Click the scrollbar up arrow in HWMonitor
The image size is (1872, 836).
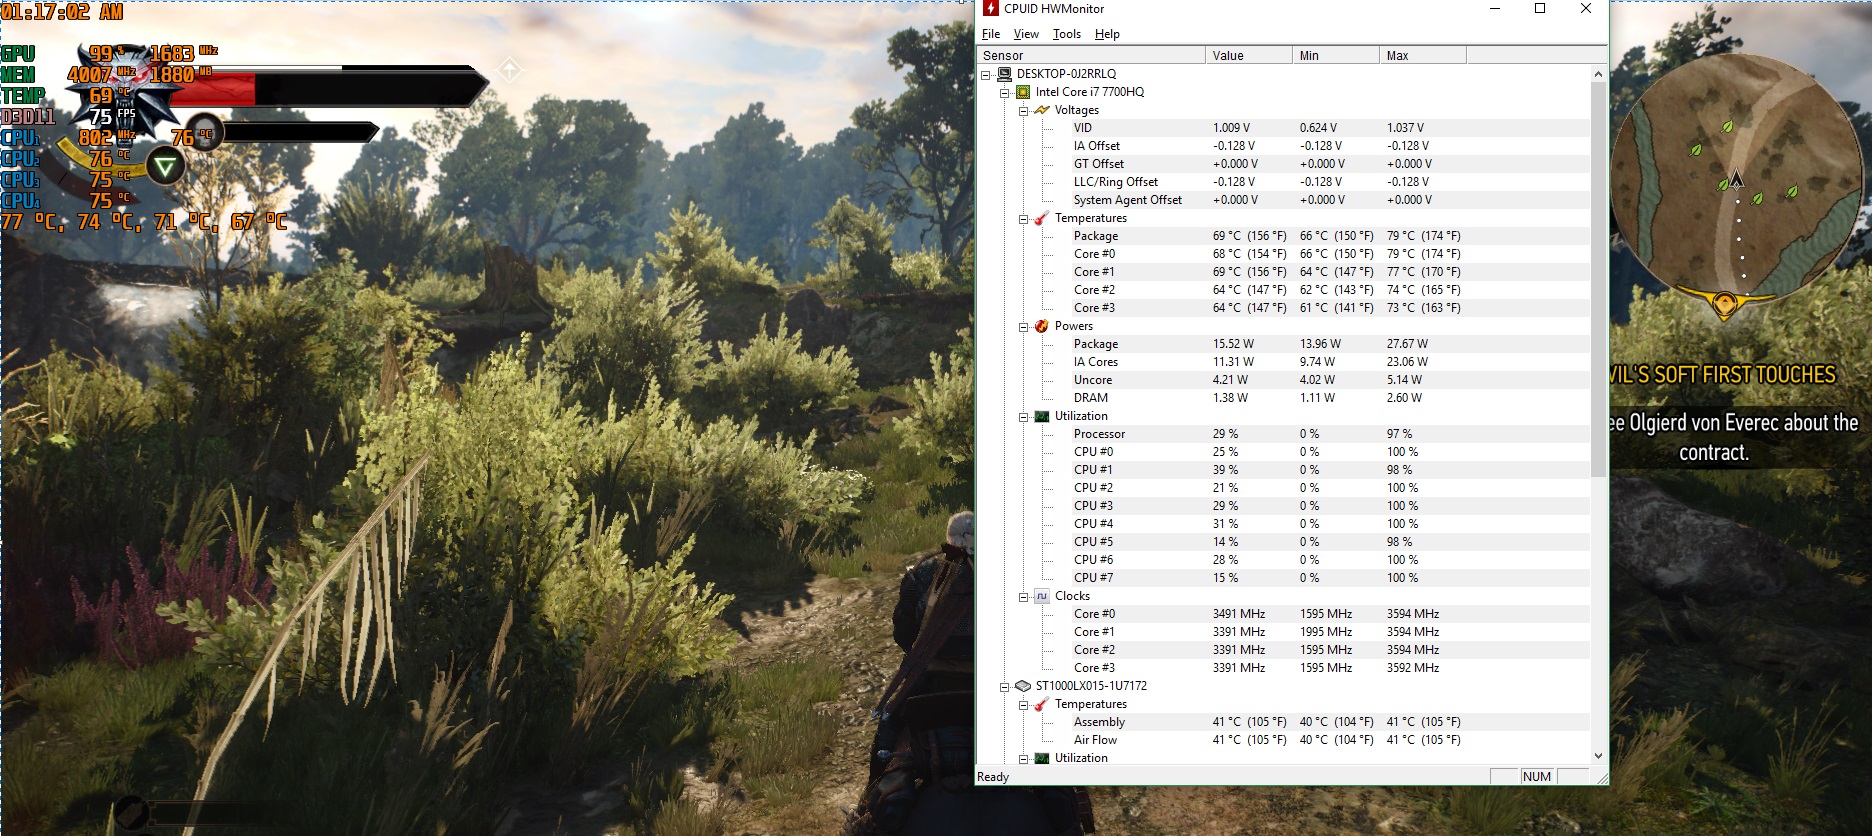pyautogui.click(x=1598, y=74)
